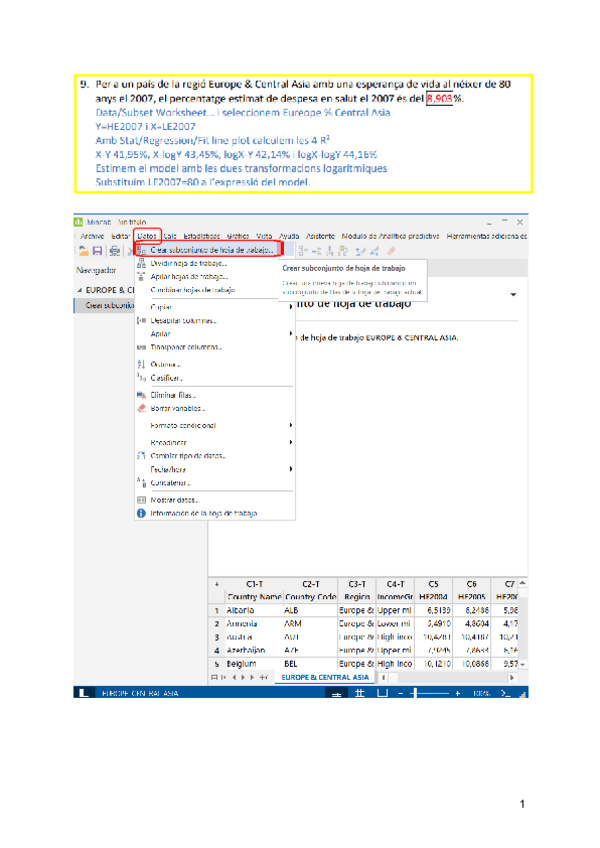Open Módulo de Analítica predictiva menu
The width and height of the screenshot is (600, 848).
point(390,236)
